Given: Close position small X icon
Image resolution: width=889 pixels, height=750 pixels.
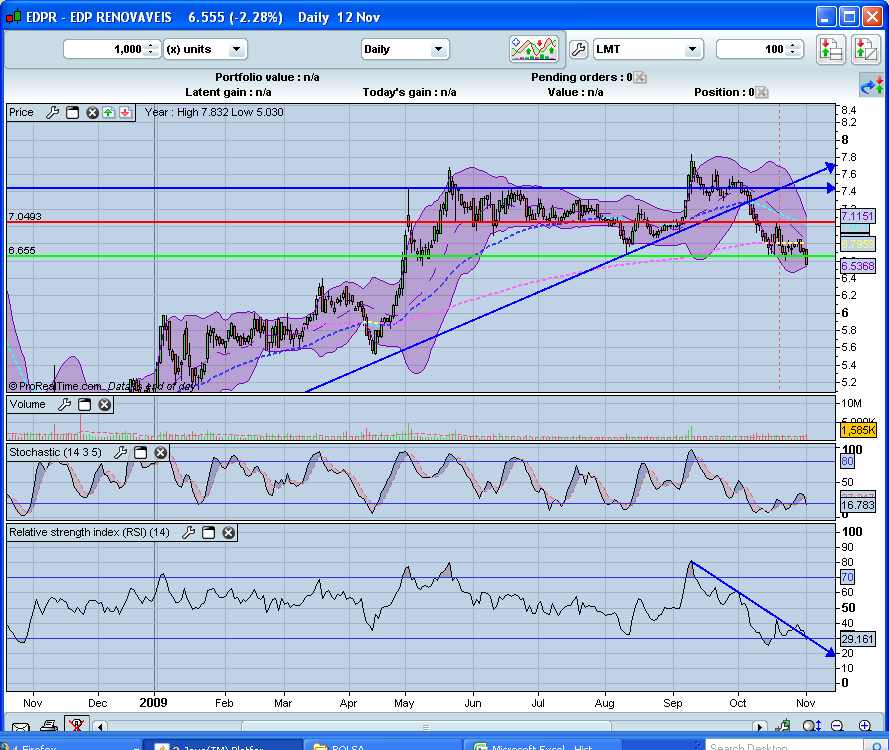Looking at the screenshot, I should click(762, 92).
